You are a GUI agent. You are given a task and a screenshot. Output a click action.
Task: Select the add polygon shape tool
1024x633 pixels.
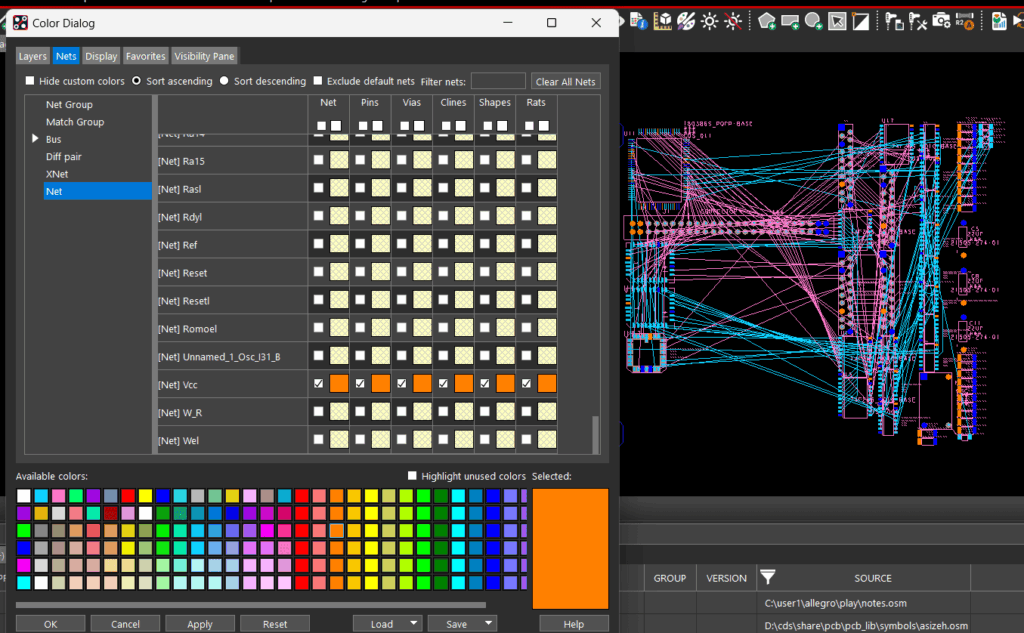pos(767,21)
